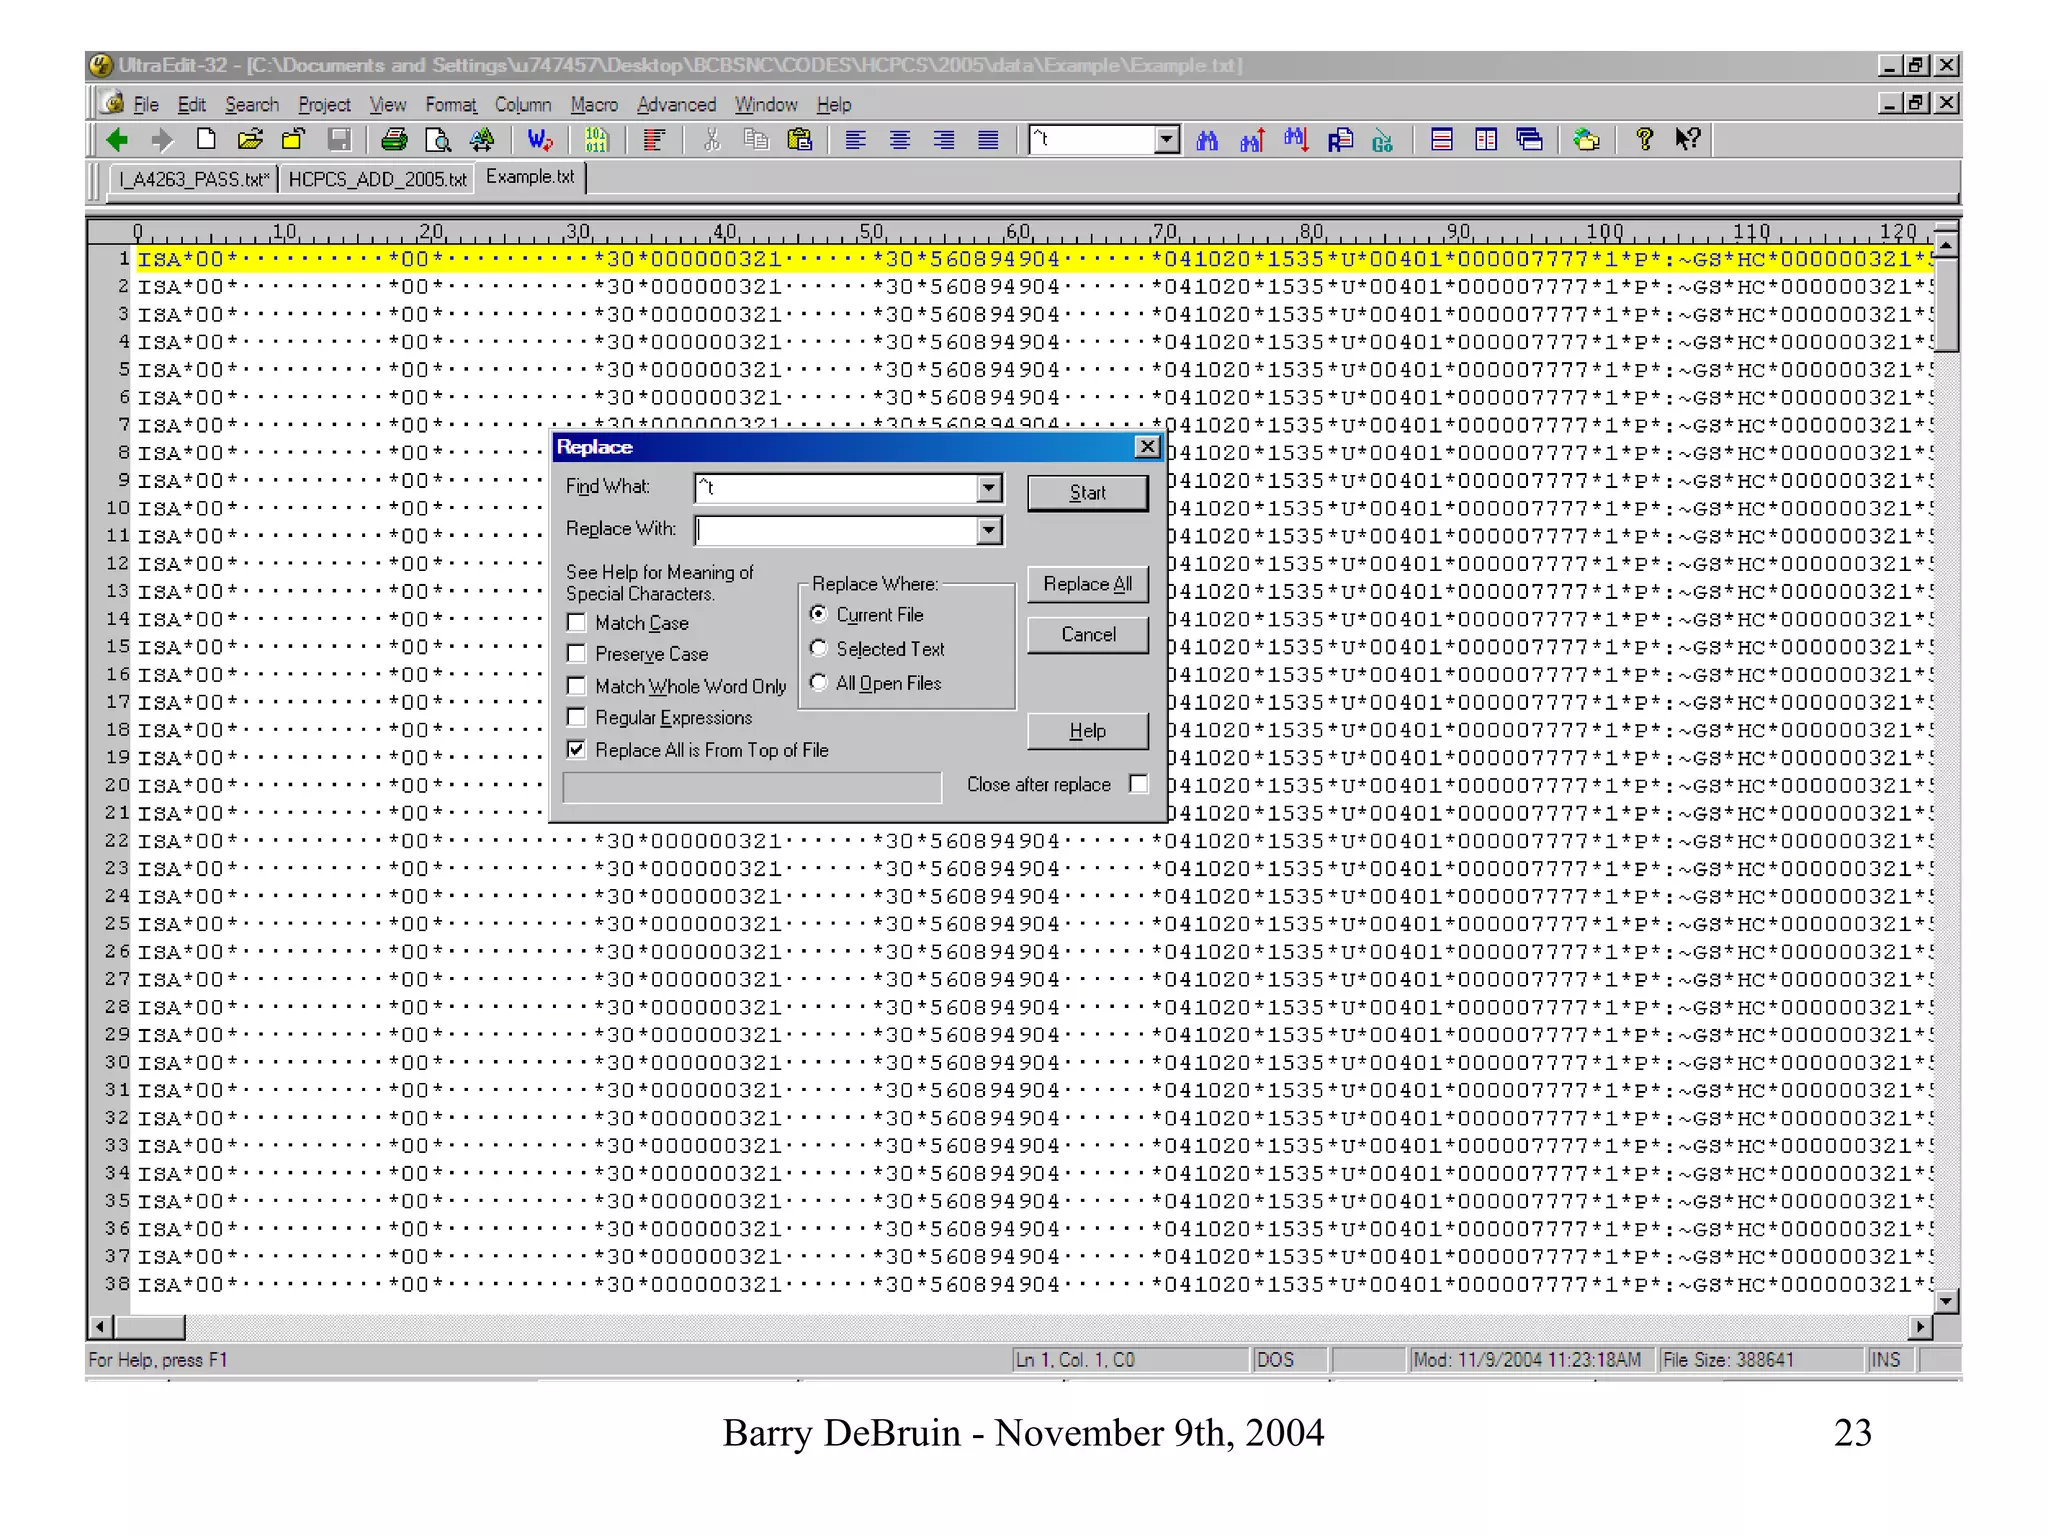Toggle Word Wrap toolbar icon

pos(540,140)
